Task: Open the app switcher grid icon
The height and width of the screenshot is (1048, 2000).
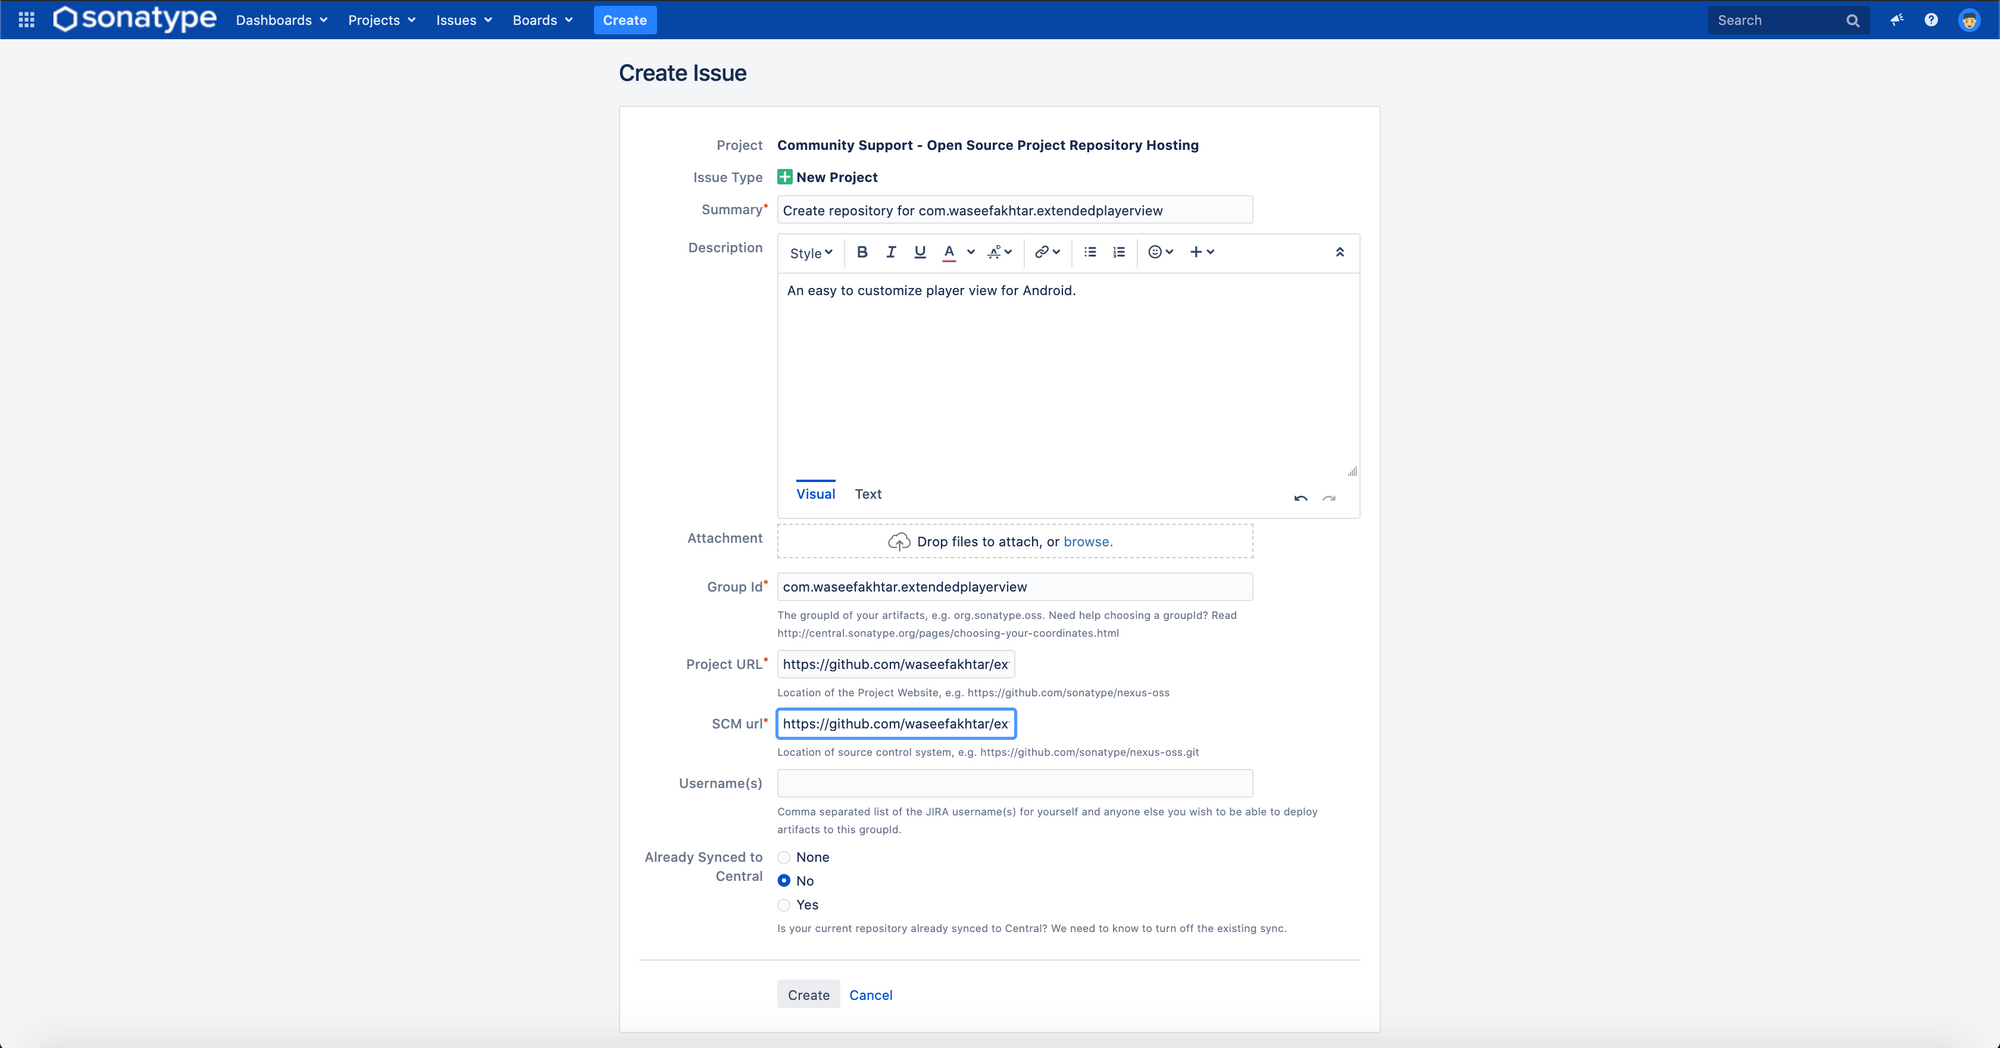Action: click(x=27, y=20)
